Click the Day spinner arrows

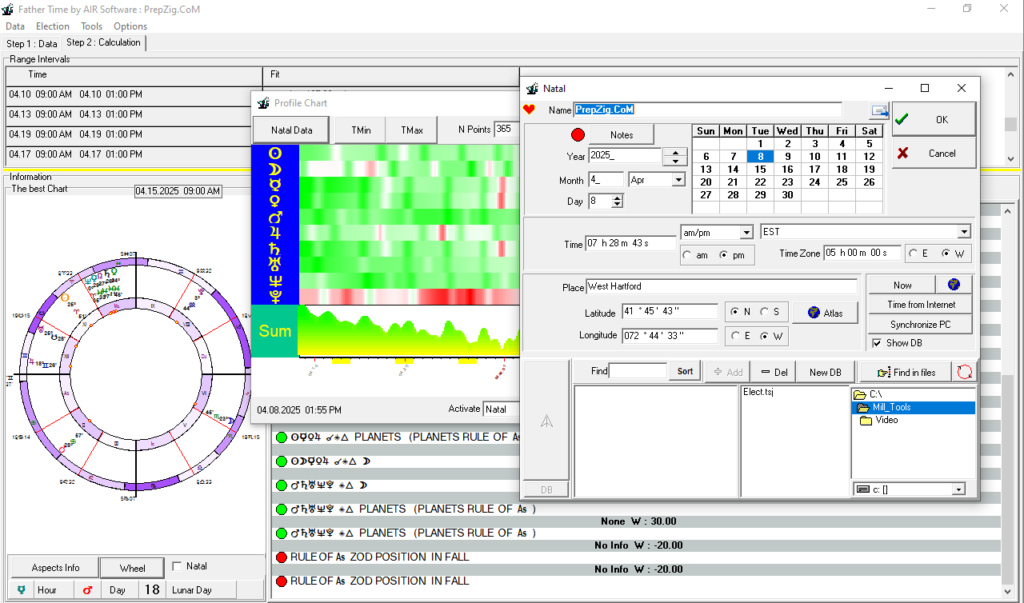click(x=617, y=201)
